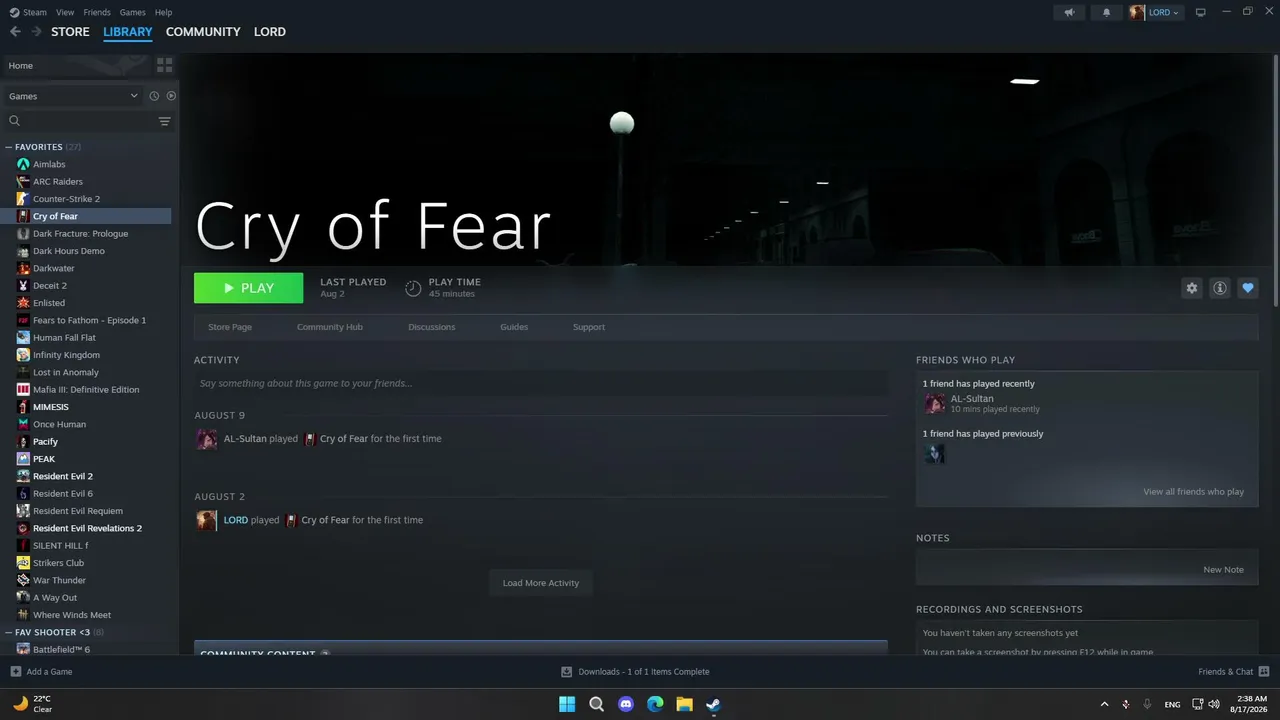Click the Human Fall Flat game icon
1280x720 pixels.
click(23, 338)
